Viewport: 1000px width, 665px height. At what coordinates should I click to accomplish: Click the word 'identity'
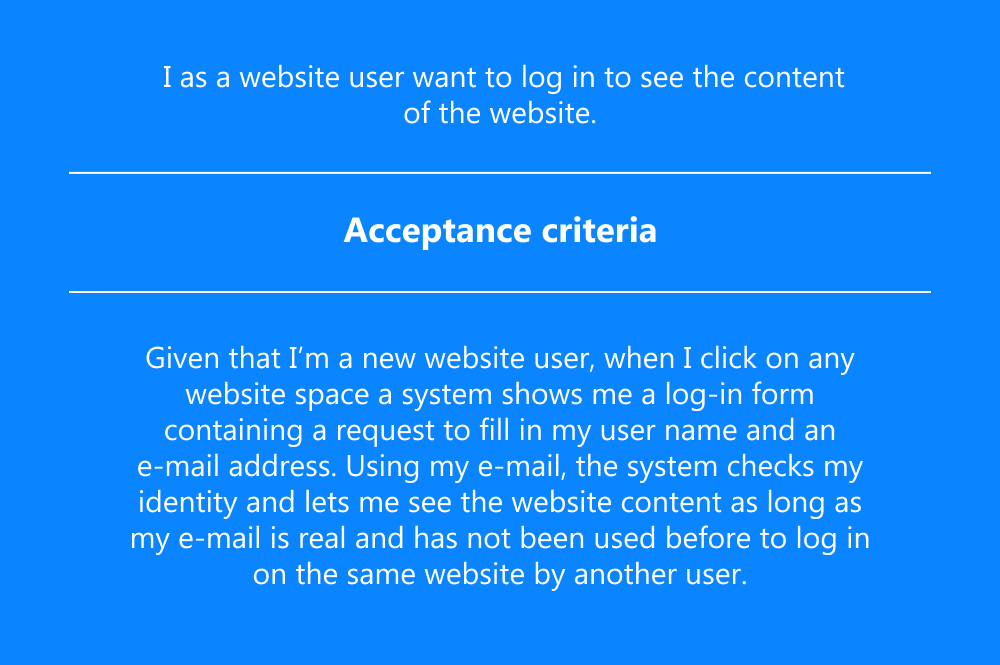click(180, 503)
